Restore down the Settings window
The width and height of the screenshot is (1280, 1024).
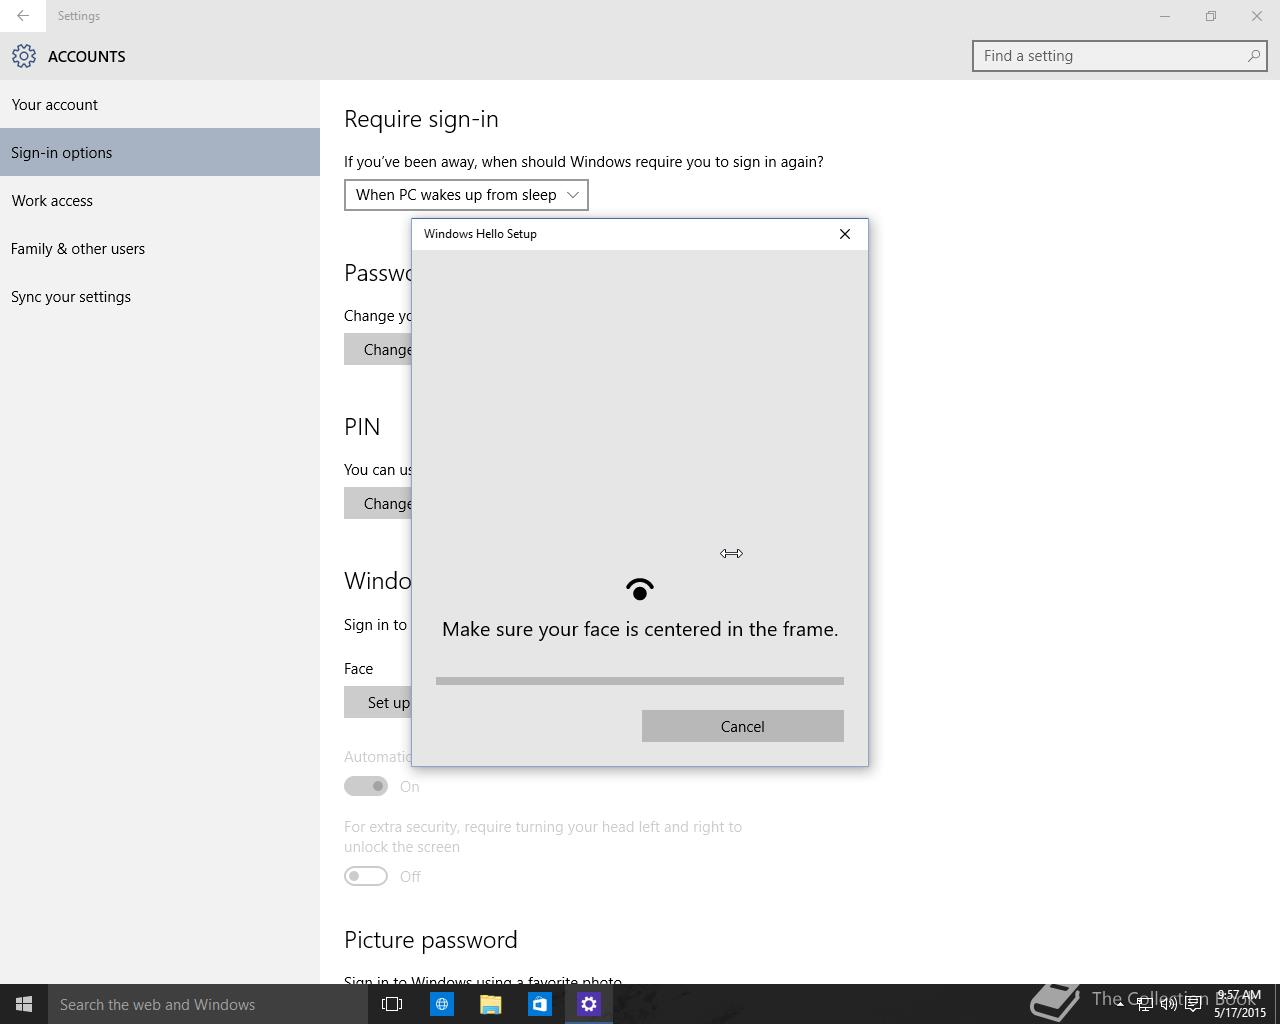click(x=1210, y=16)
